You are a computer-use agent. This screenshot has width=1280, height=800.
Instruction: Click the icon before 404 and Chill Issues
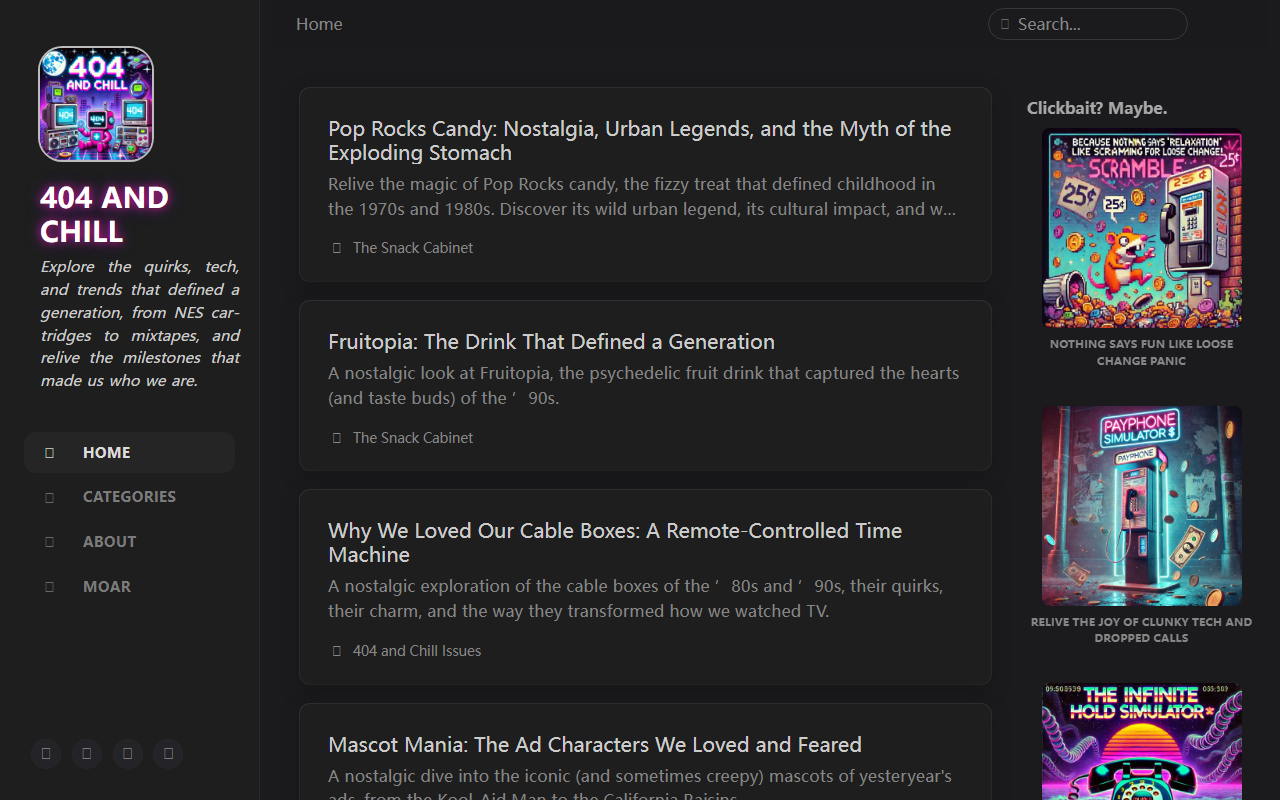[x=337, y=651]
